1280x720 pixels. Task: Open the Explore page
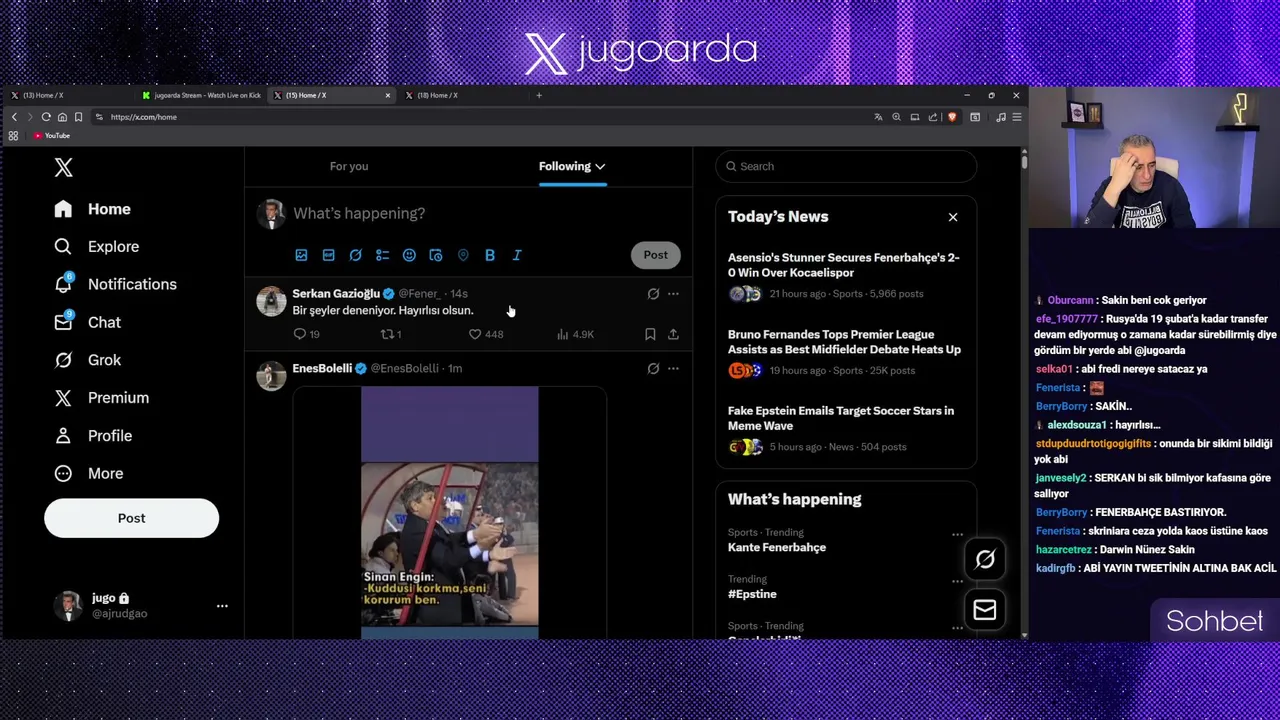pyautogui.click(x=97, y=247)
